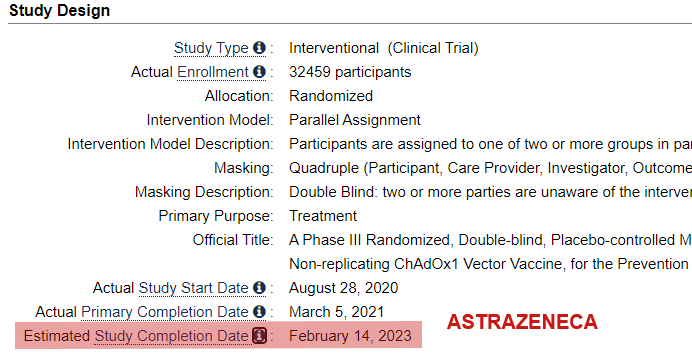Click the August 28, 2020 date value

343,288
